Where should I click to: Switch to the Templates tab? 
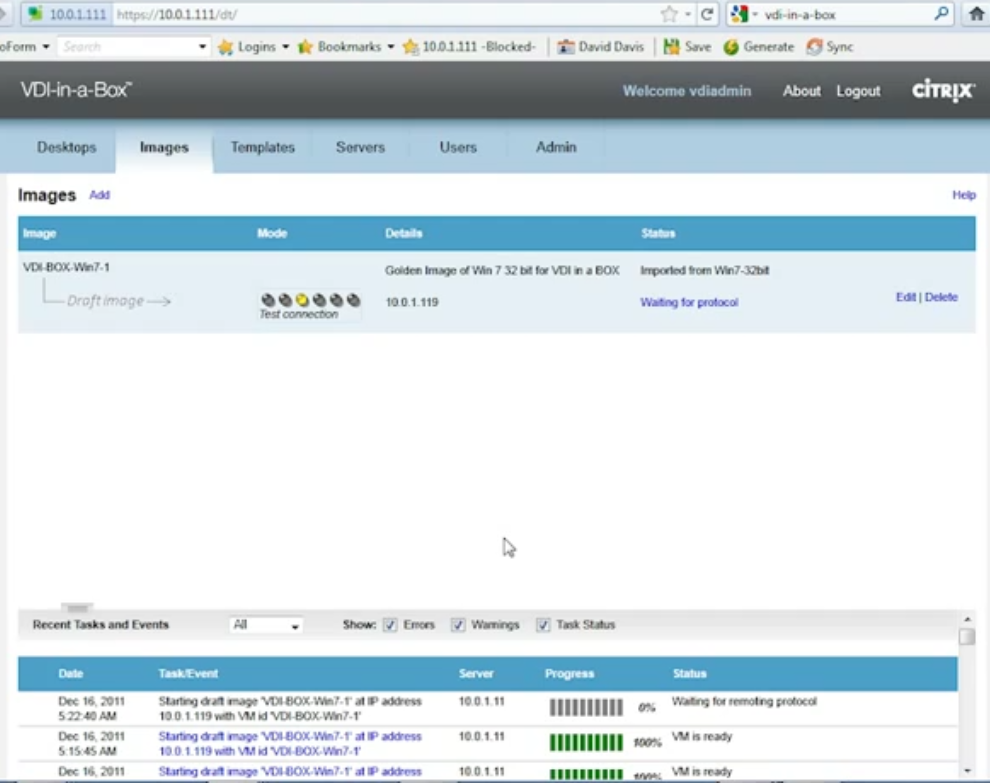[263, 147]
